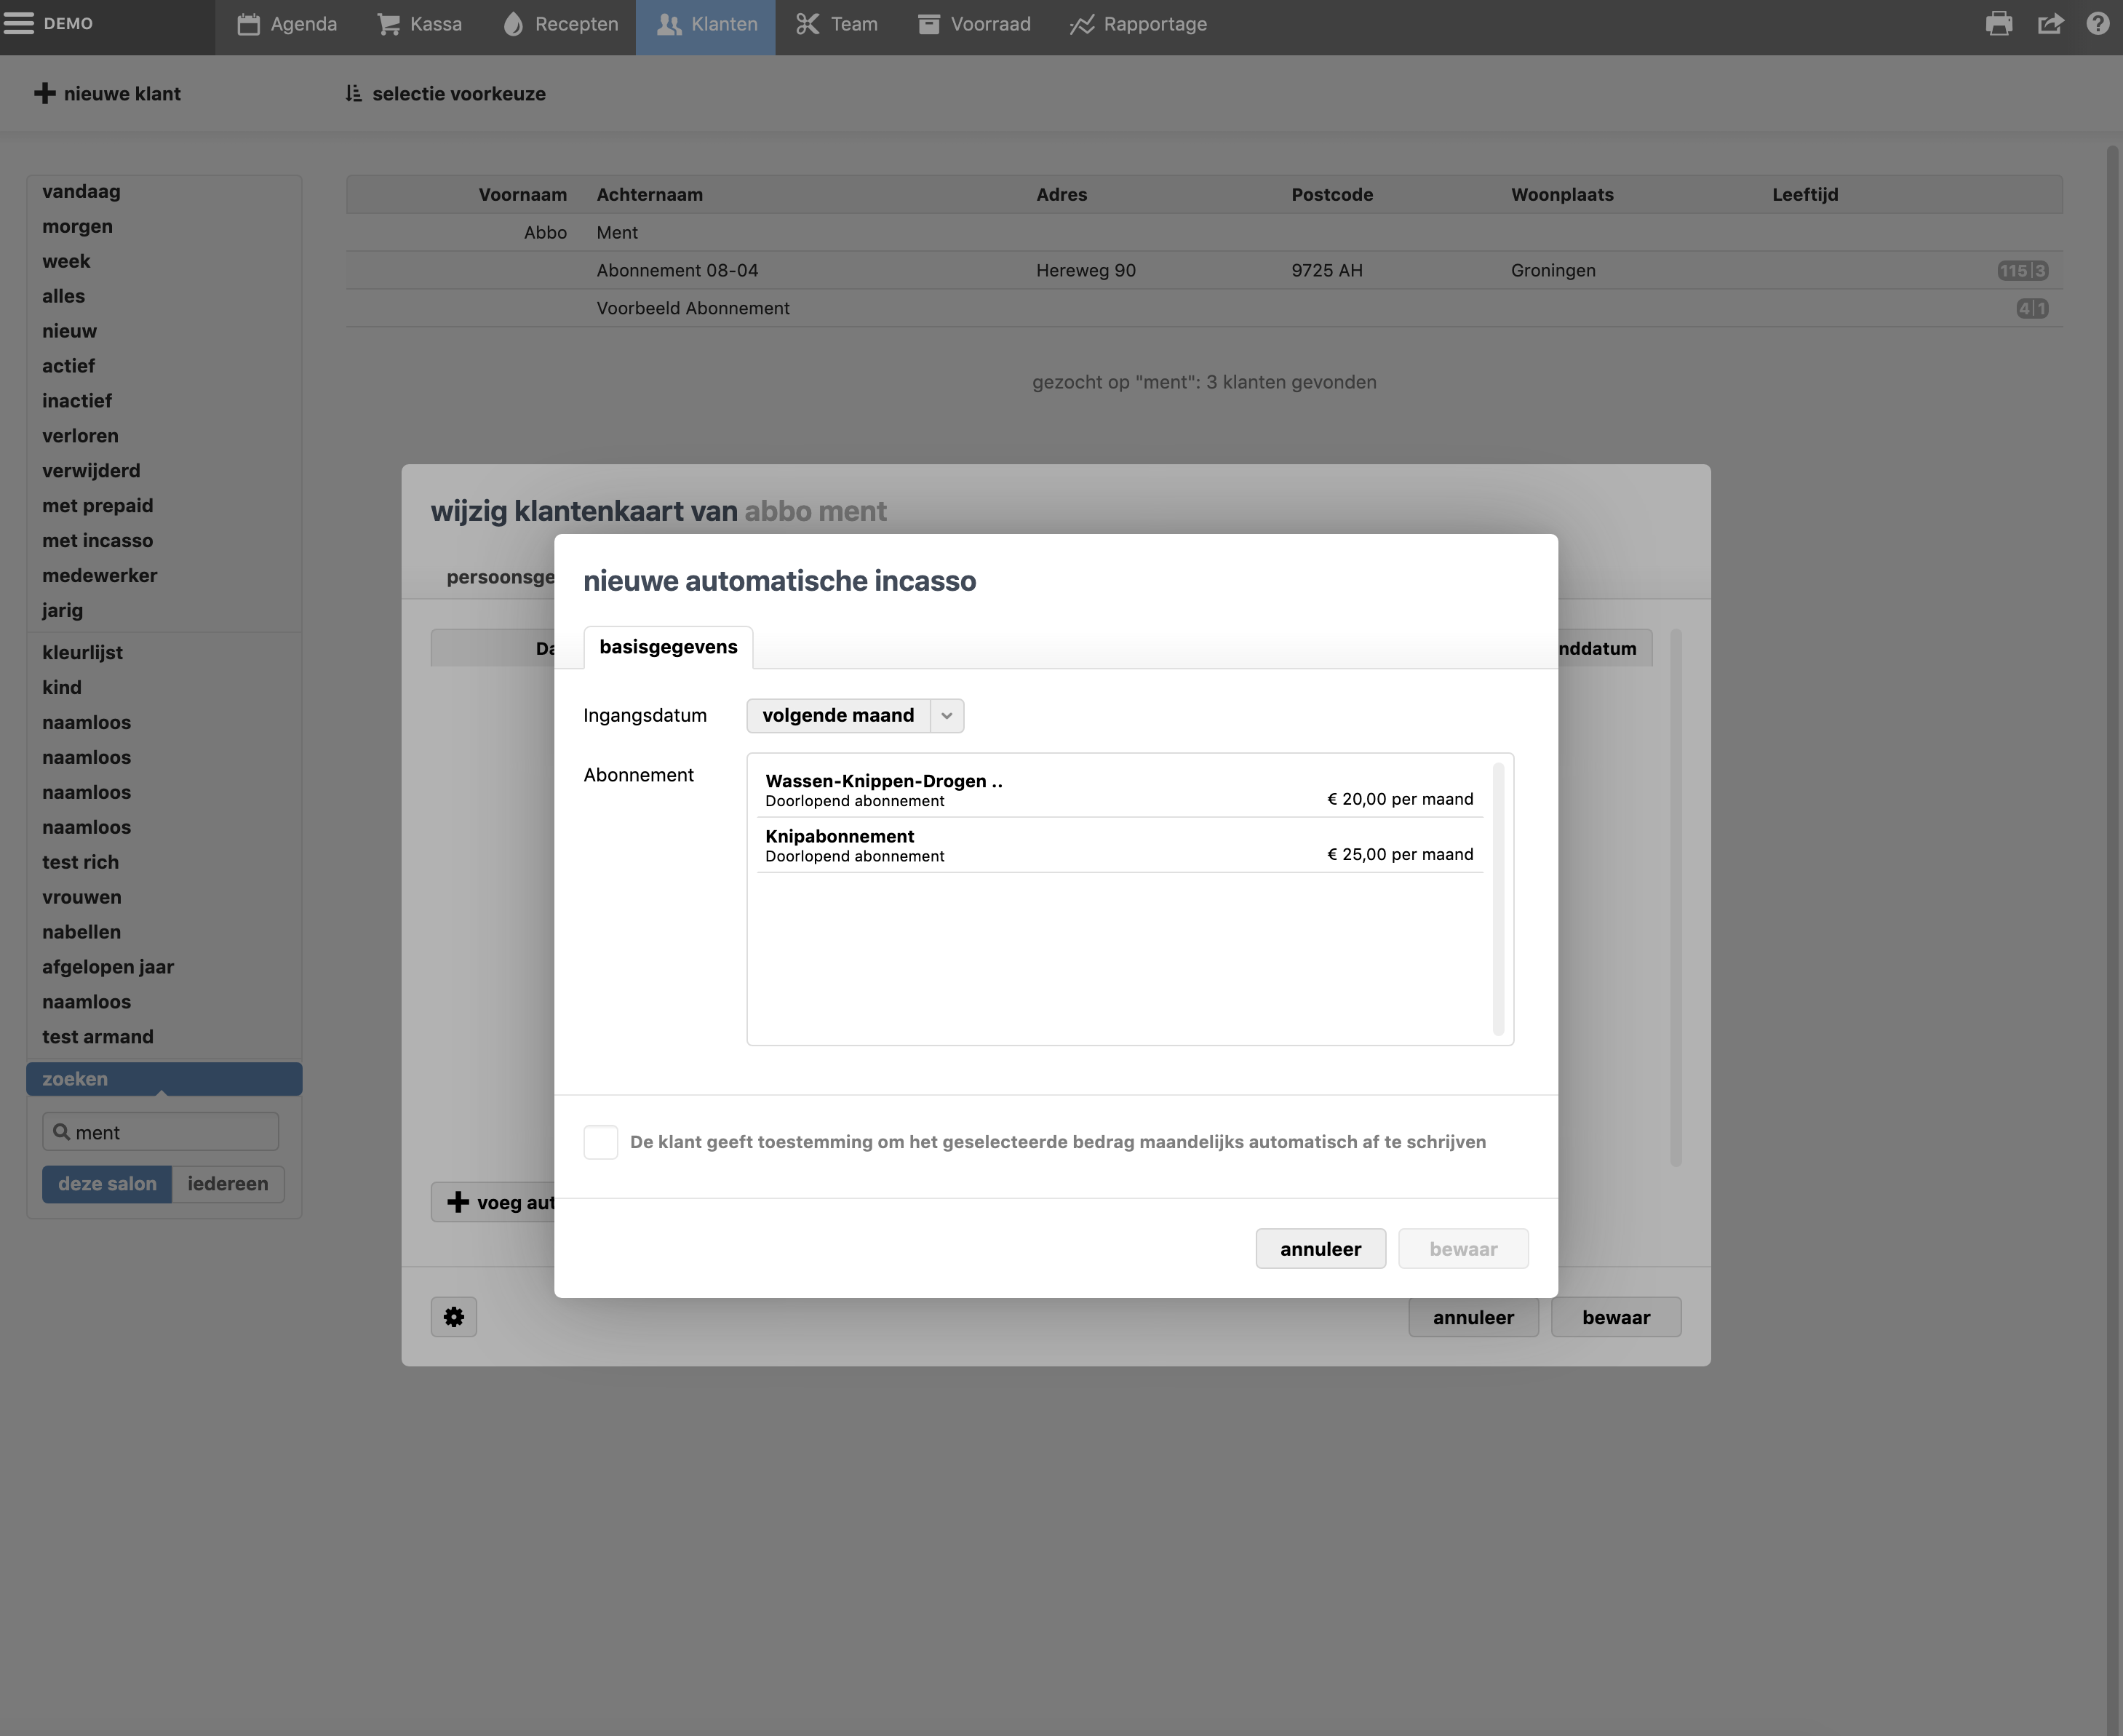Open the hamburger DEMO menu icon
Screen dimensions: 2123x1736
pyautogui.click(x=18, y=23)
